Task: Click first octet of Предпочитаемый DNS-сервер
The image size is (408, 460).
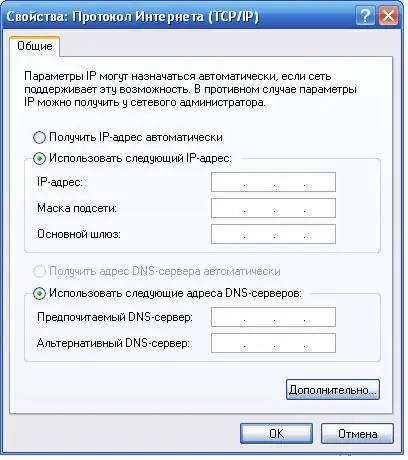Action: (228, 317)
